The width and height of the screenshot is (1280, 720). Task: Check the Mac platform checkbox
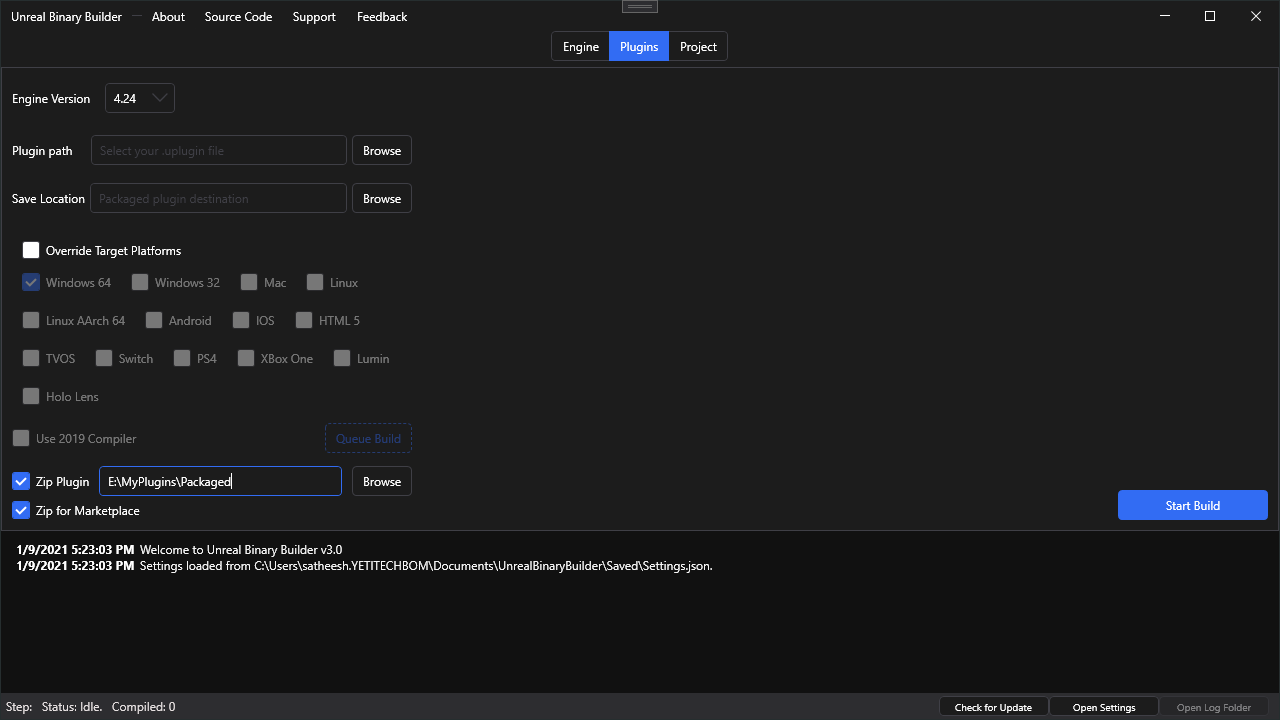pyautogui.click(x=249, y=282)
